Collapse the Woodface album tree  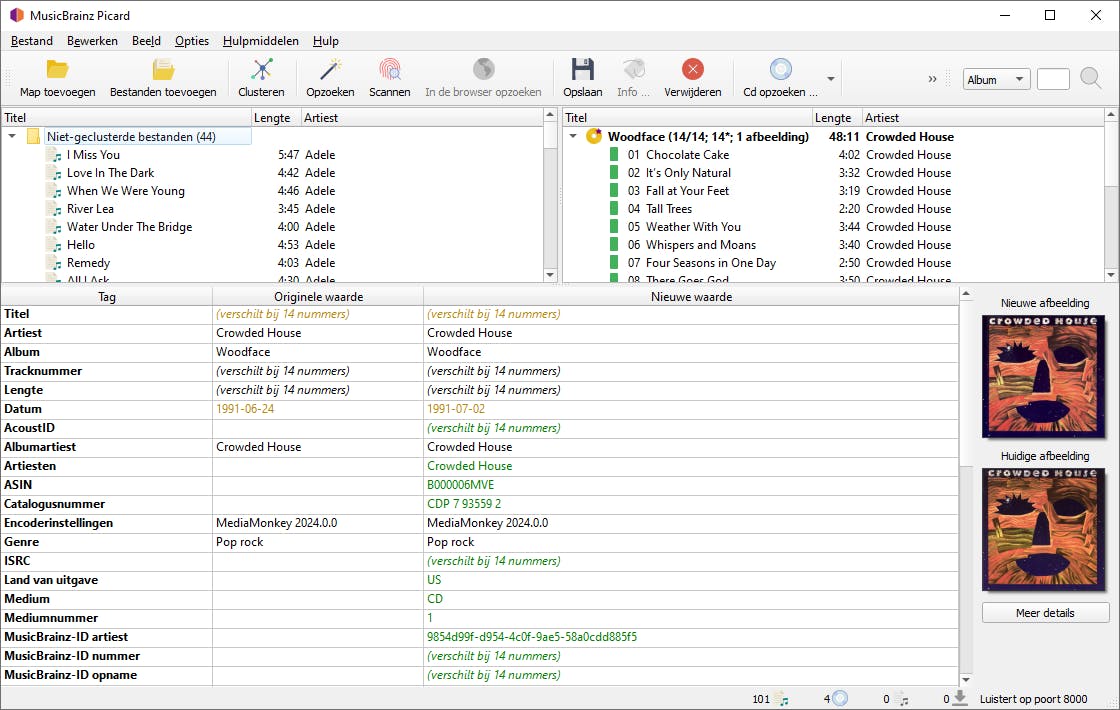573,137
